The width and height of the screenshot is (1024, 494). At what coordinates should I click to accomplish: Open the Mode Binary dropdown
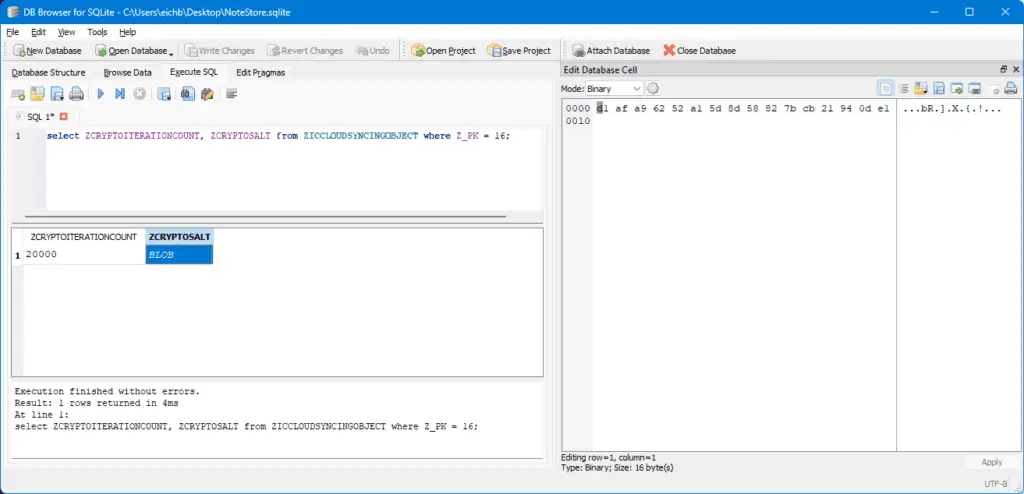(x=614, y=88)
